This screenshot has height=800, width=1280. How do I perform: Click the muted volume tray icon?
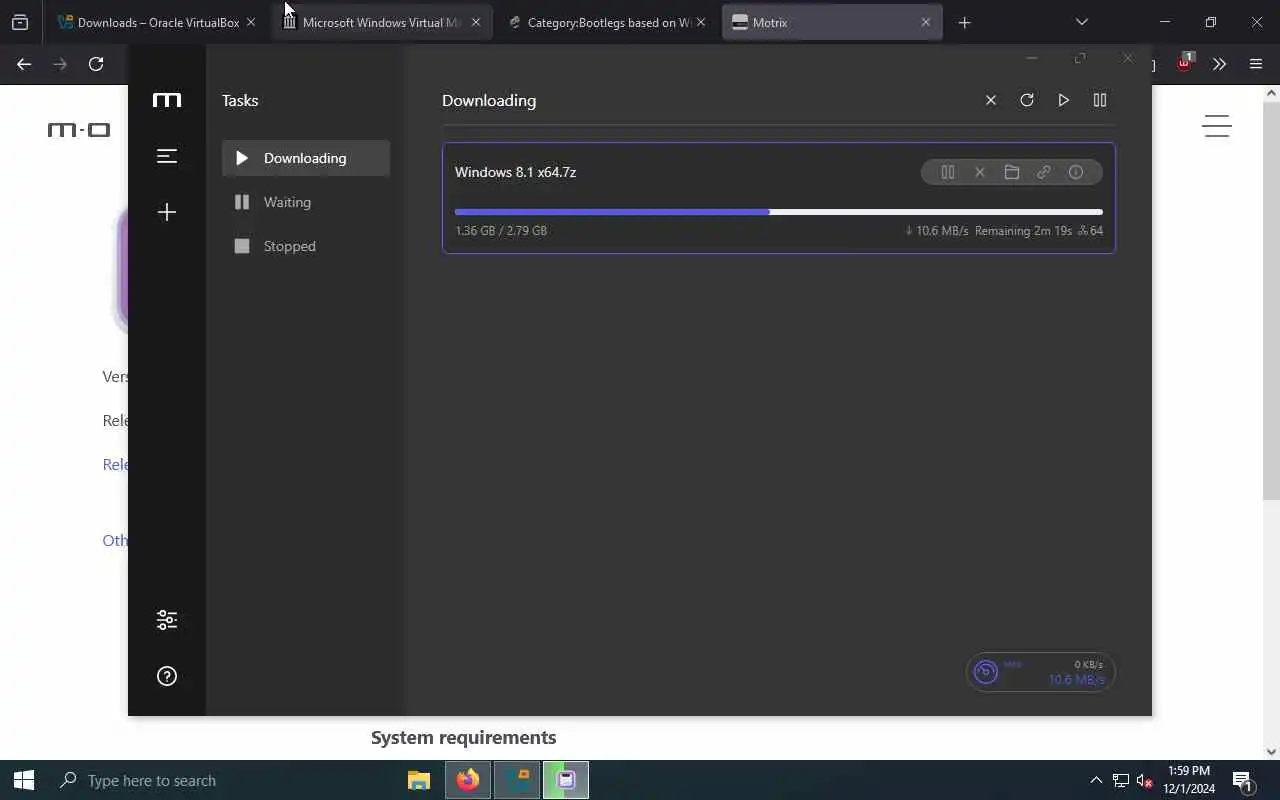pyautogui.click(x=1145, y=780)
